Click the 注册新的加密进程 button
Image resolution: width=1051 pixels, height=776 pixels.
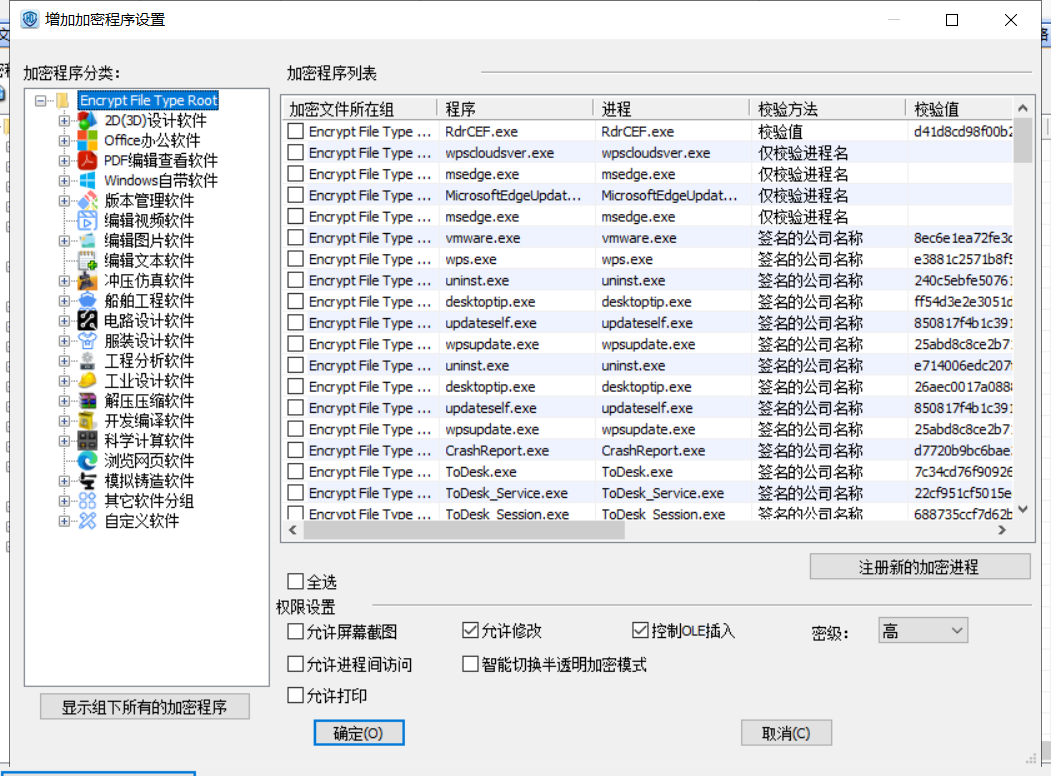pos(919,567)
